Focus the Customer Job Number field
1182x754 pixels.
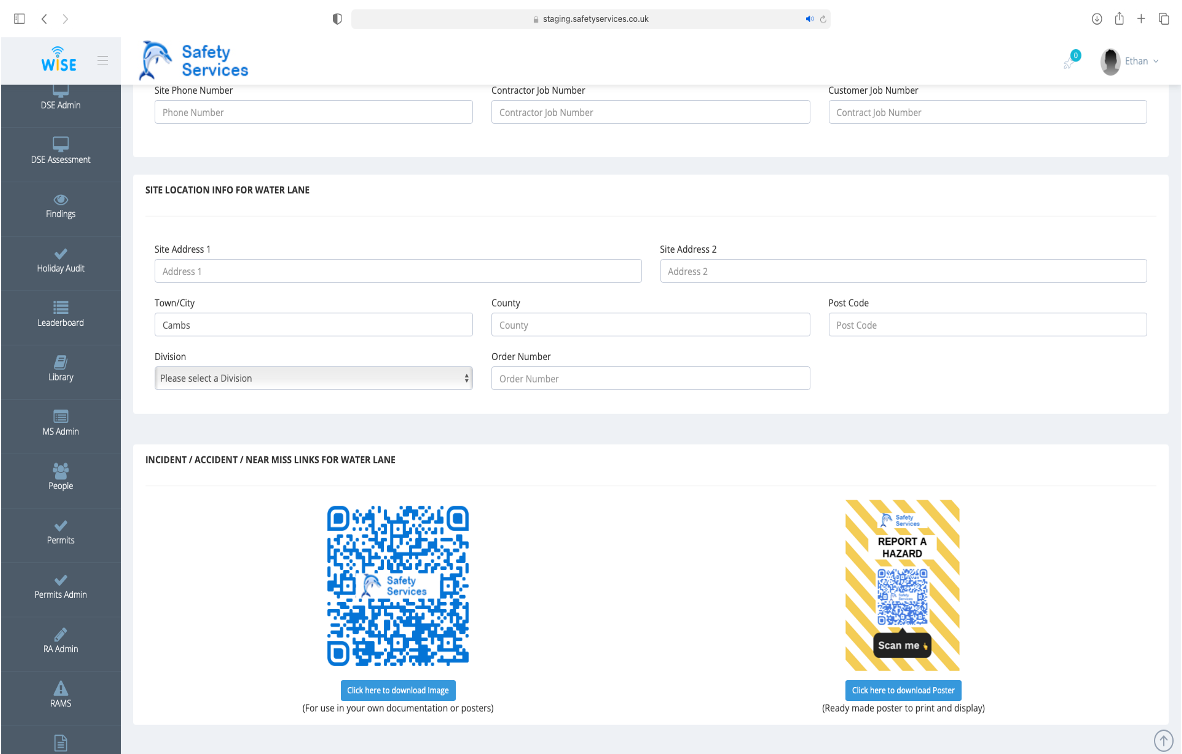point(988,112)
